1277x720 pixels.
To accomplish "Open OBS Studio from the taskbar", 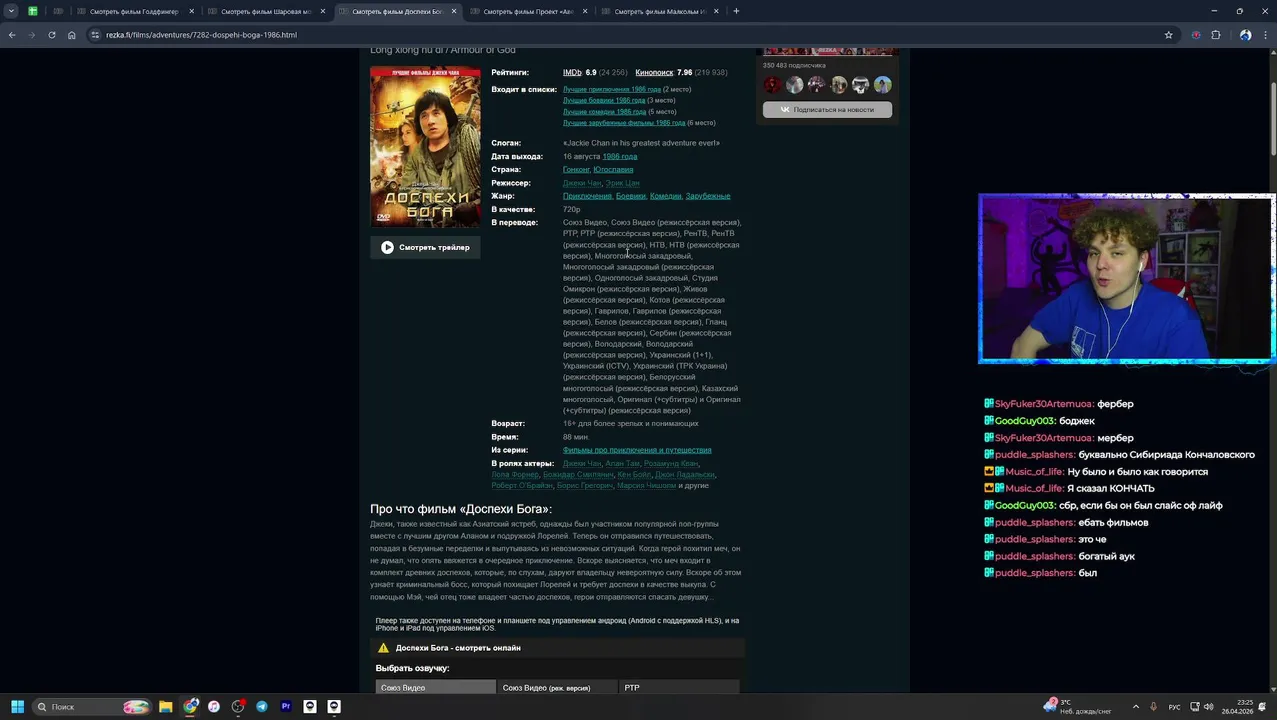I will [238, 707].
